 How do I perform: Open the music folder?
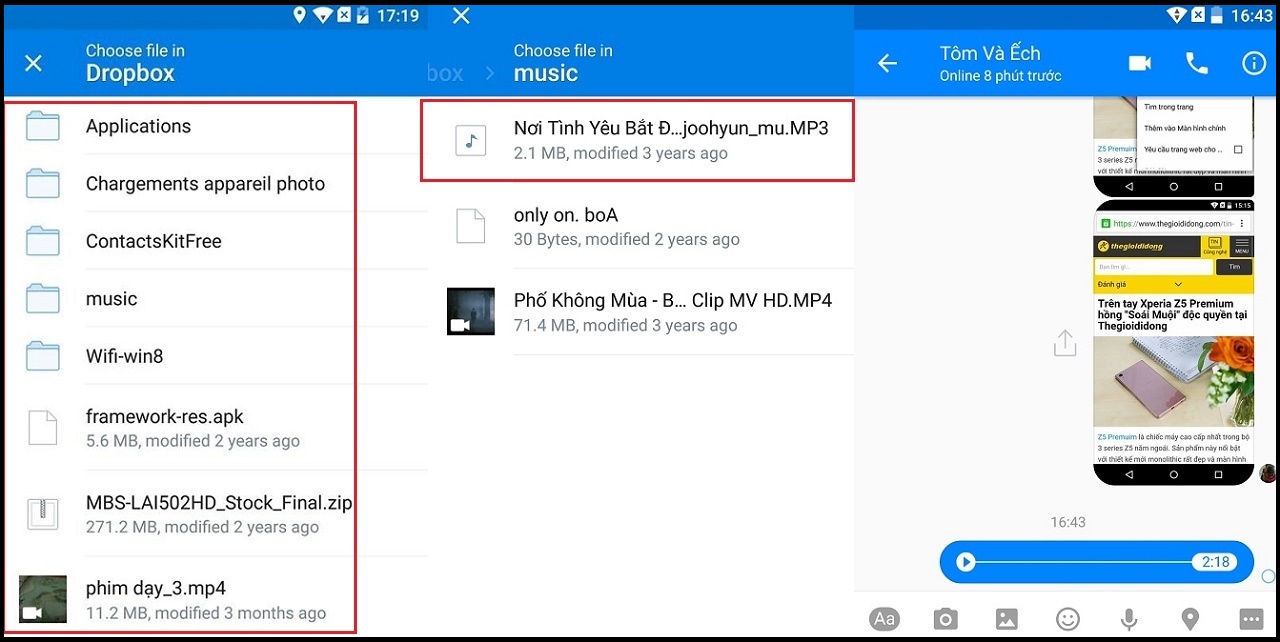click(x=215, y=298)
